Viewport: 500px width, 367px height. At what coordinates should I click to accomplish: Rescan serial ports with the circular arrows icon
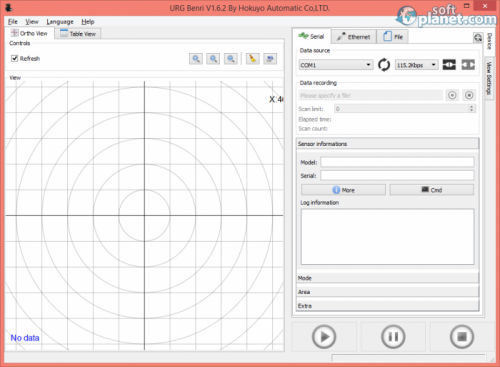pos(384,65)
